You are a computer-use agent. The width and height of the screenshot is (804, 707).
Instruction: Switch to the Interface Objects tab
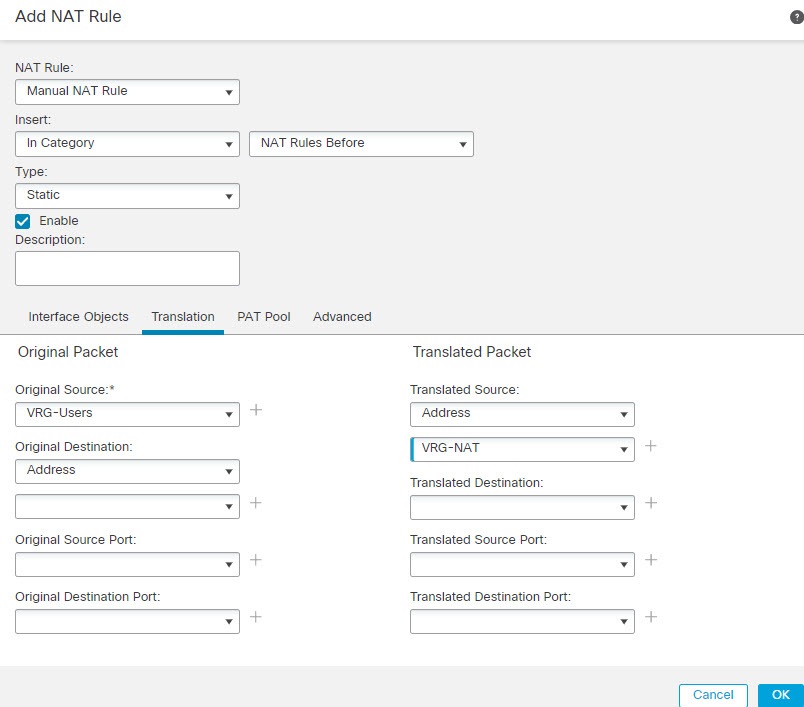pos(76,316)
